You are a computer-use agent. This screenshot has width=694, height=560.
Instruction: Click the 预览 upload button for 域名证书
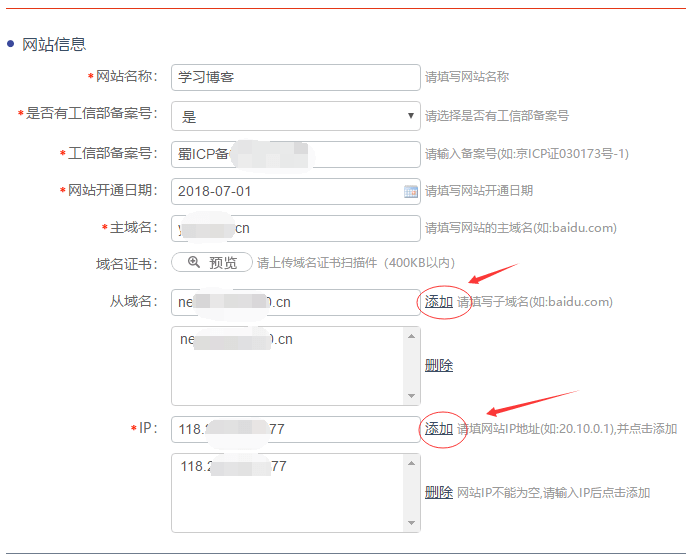[x=211, y=263]
